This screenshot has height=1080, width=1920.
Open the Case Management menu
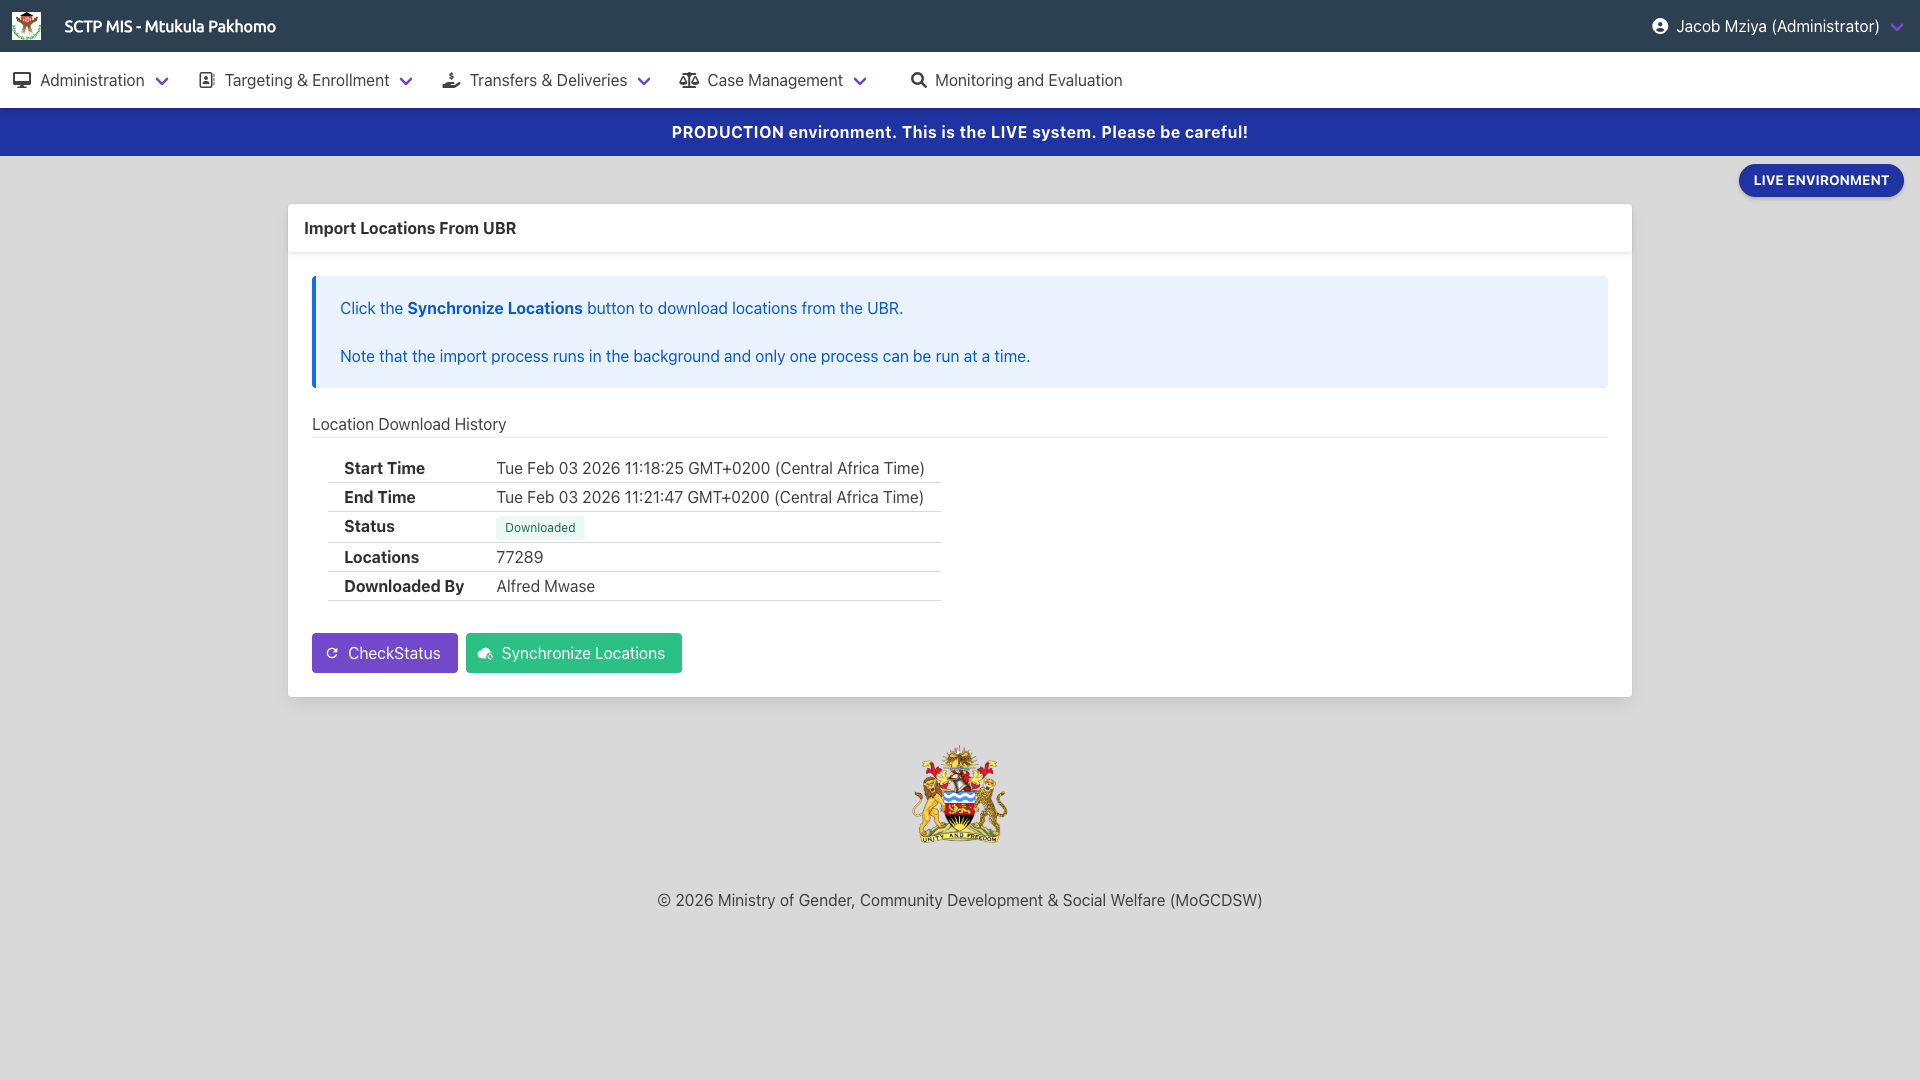click(x=774, y=80)
